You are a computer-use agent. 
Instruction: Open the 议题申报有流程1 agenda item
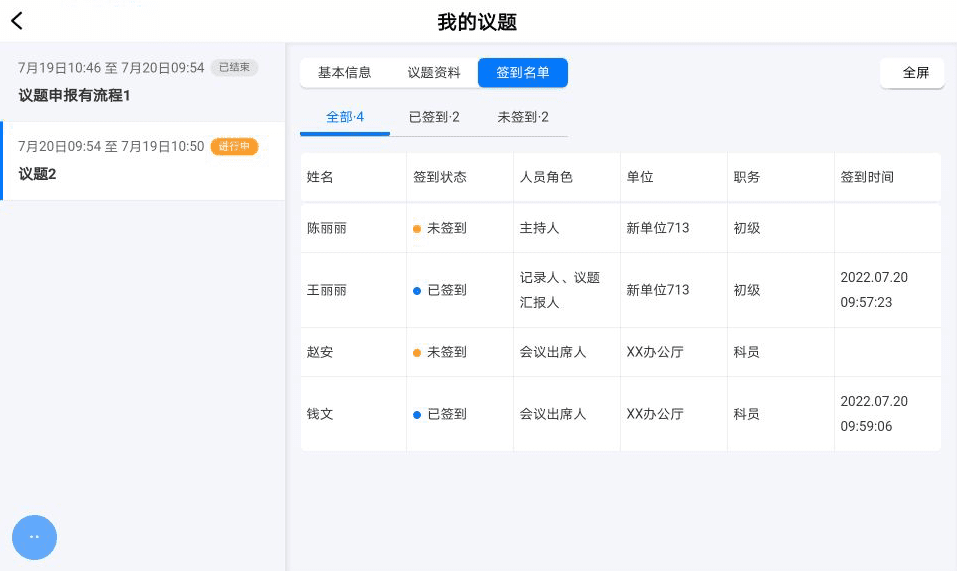(x=143, y=82)
